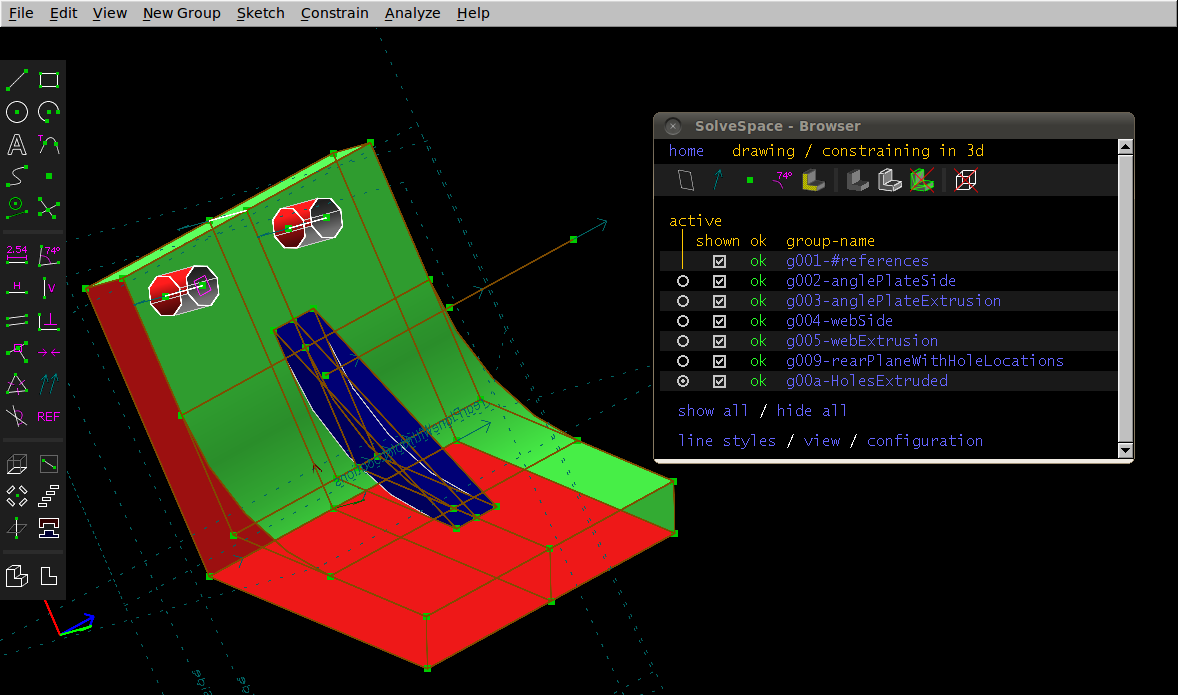Activate group g005-webExtrusion radio button
This screenshot has width=1178, height=695.
click(683, 341)
